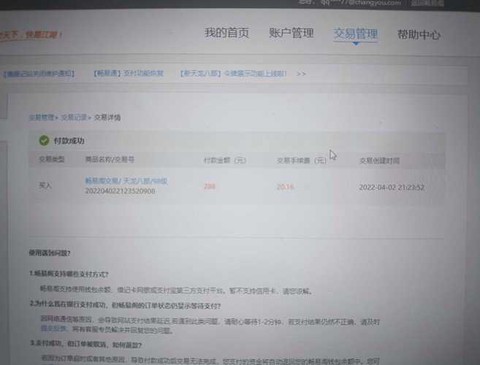Click the 交易记录 breadcrumb link
The width and height of the screenshot is (480, 365).
click(x=73, y=117)
